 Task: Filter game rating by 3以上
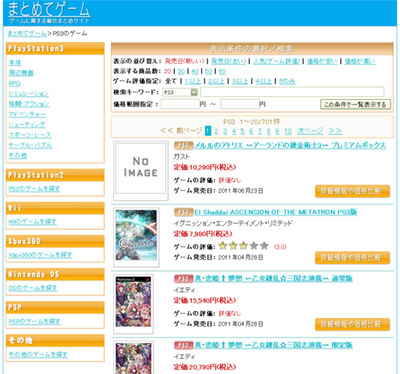(x=240, y=81)
